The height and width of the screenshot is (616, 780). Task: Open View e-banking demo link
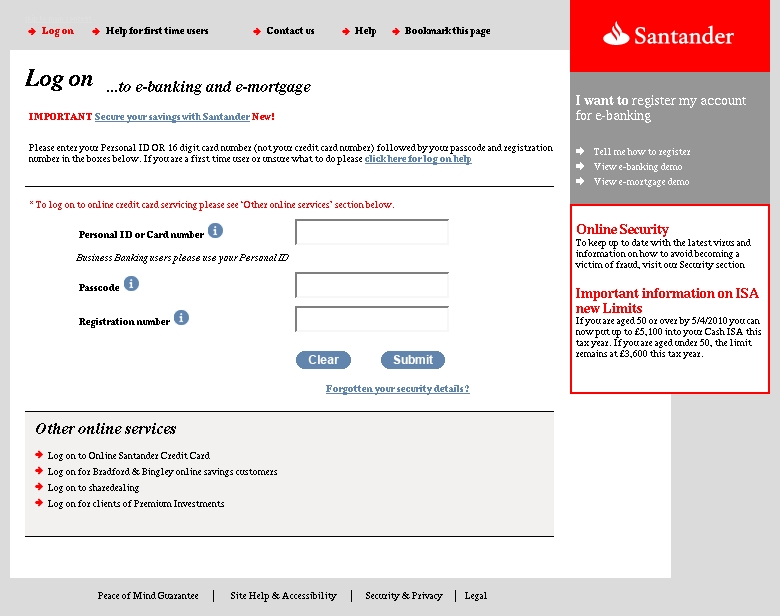click(x=638, y=166)
